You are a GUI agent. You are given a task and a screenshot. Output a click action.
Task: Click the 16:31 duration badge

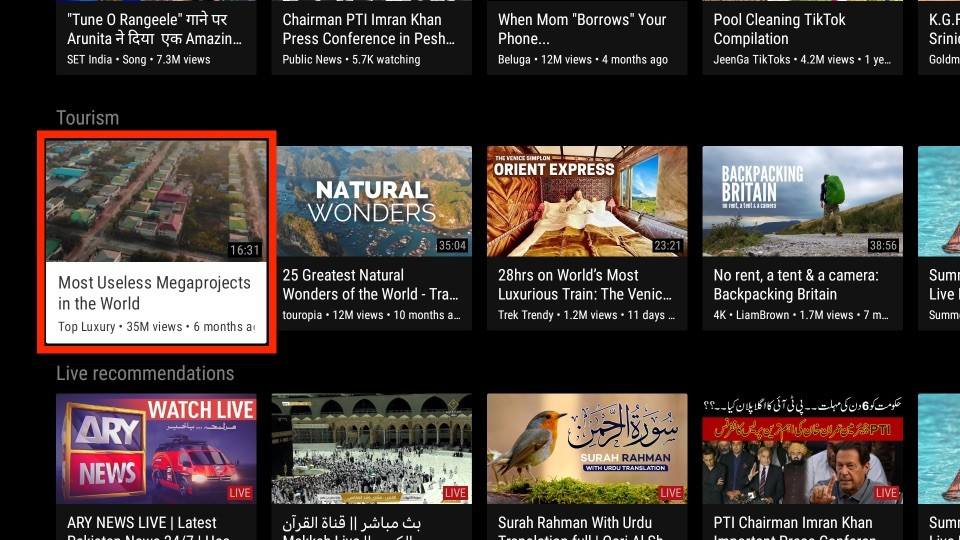(x=245, y=250)
